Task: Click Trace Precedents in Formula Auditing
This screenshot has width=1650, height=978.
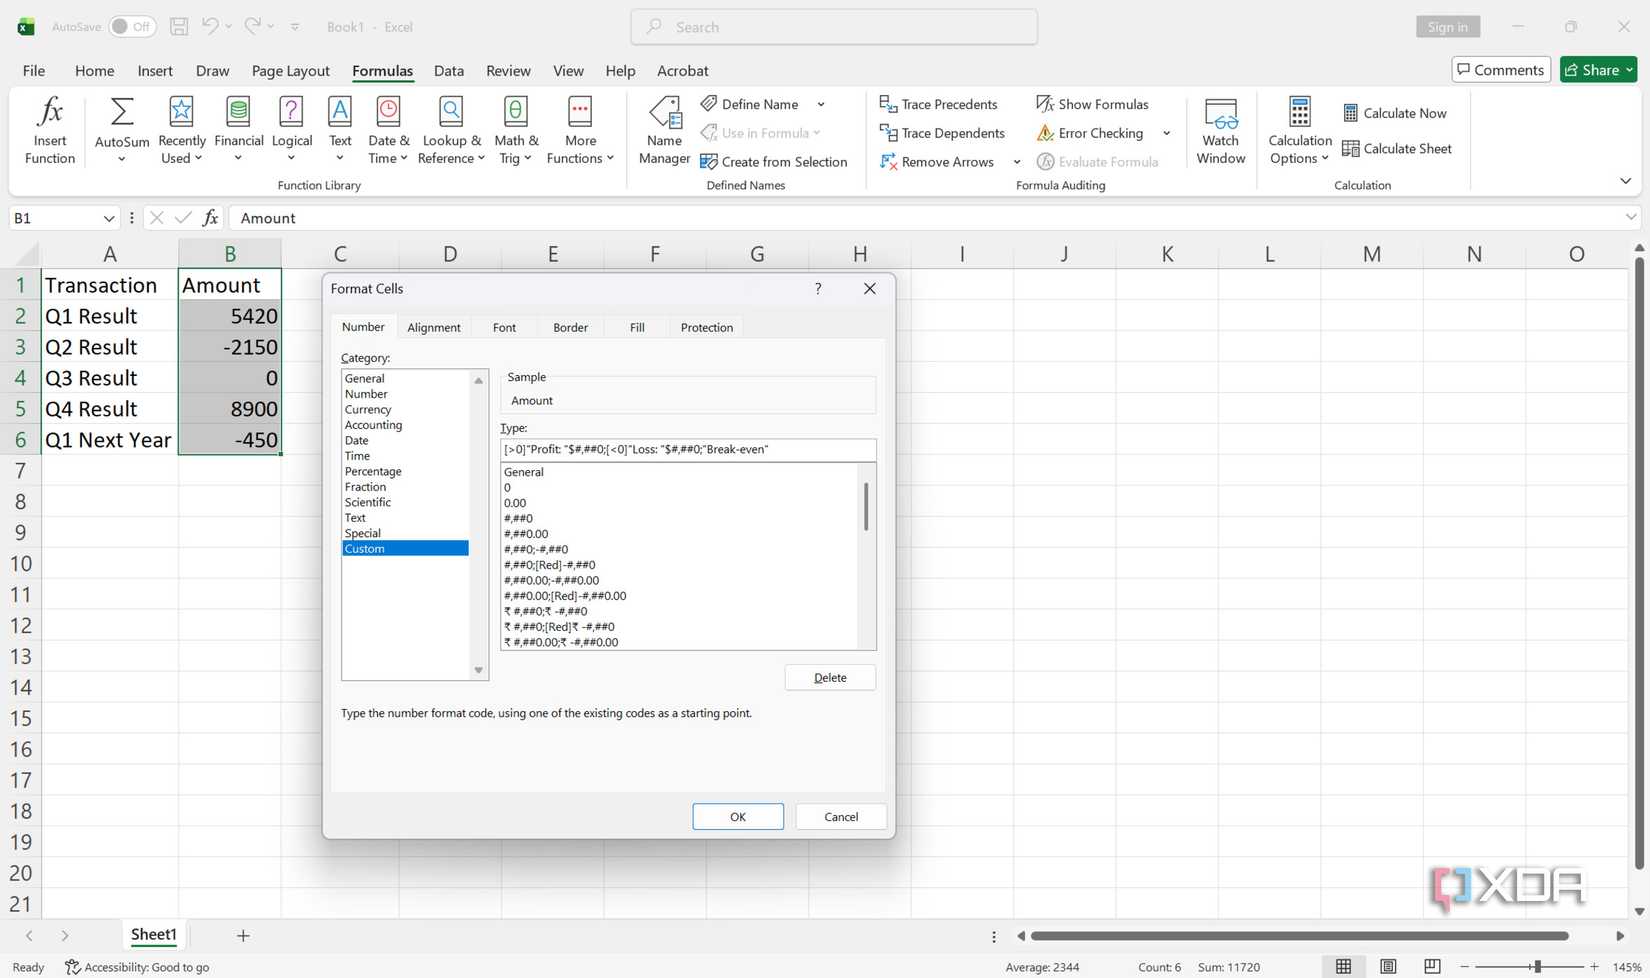Action: pyautogui.click(x=938, y=104)
